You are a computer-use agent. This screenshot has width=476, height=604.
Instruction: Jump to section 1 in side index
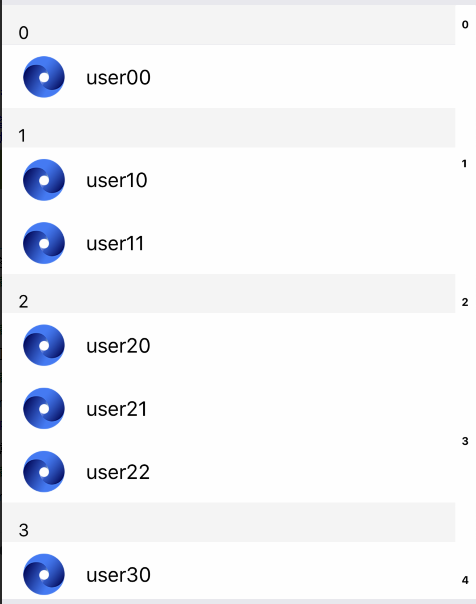(x=464, y=164)
